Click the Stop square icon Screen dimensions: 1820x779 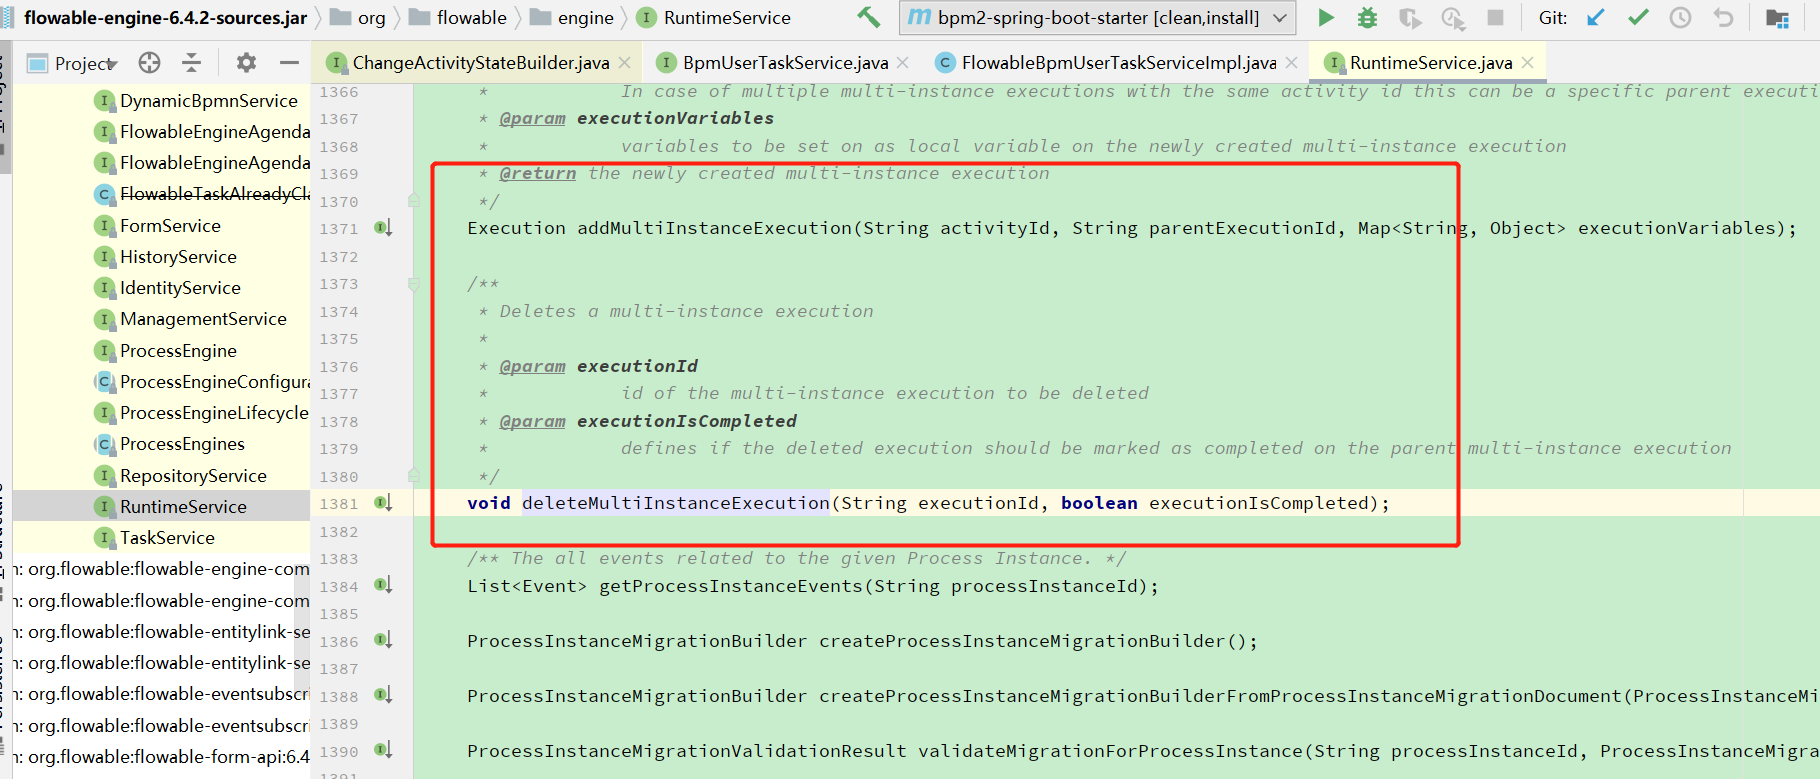coord(1495,17)
